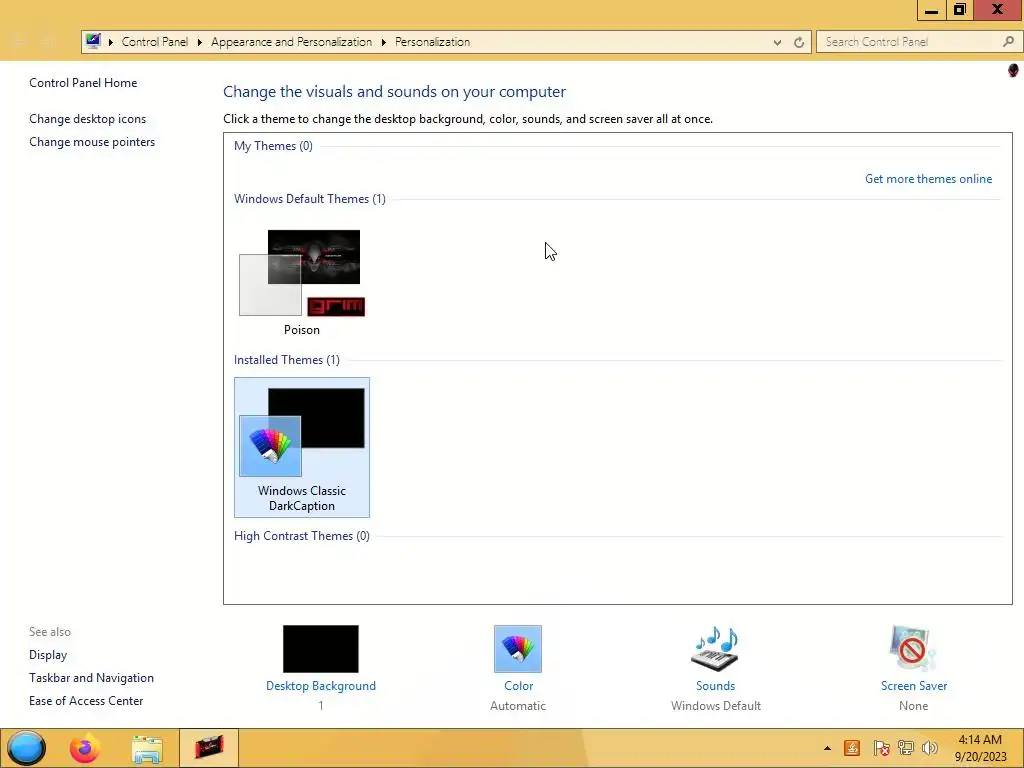This screenshot has width=1024, height=768.
Task: Open the volume speaker tray icon
Action: (x=930, y=748)
